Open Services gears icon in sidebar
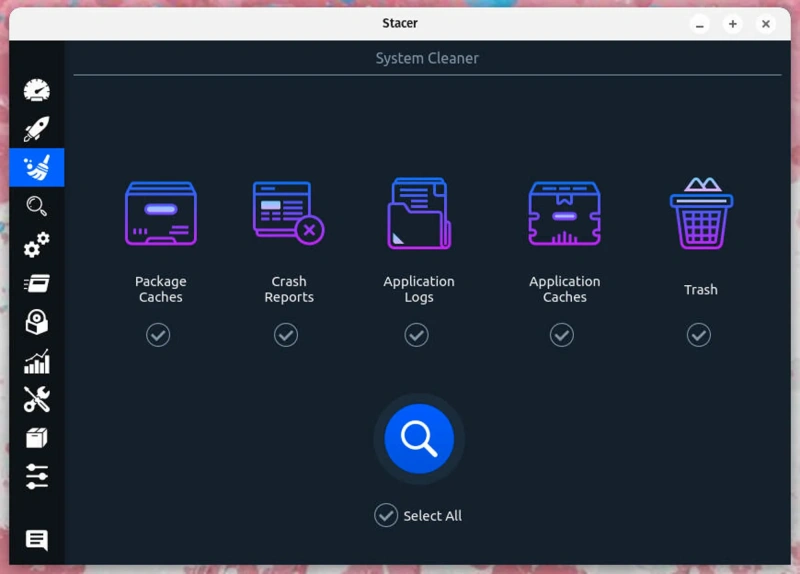The width and height of the screenshot is (800, 574). coord(37,245)
